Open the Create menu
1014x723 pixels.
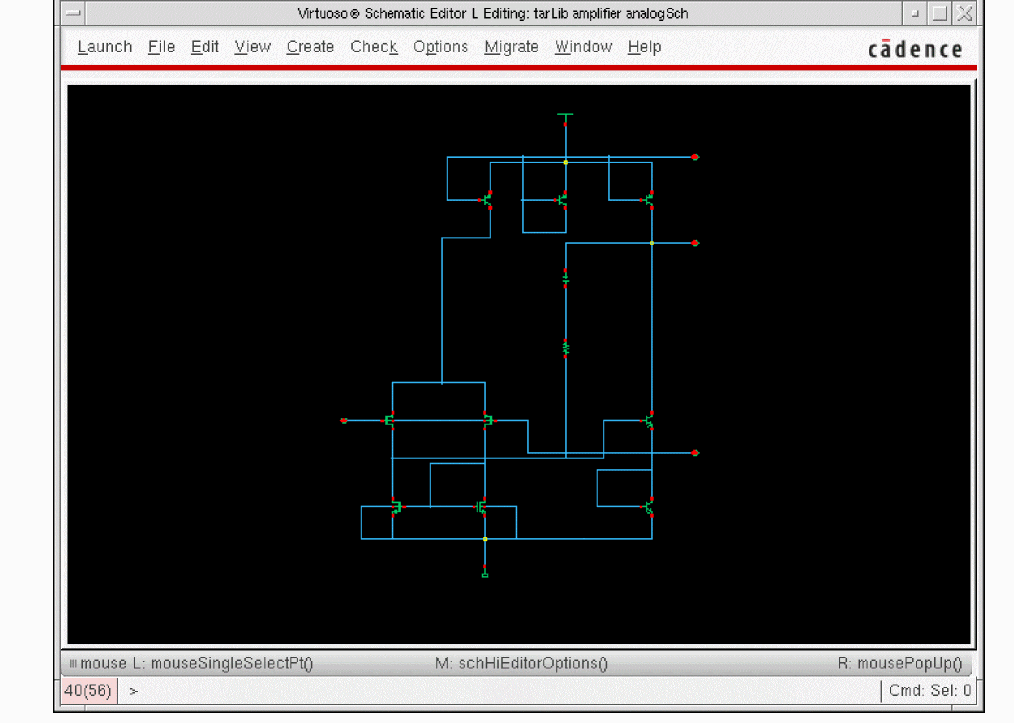(x=310, y=47)
